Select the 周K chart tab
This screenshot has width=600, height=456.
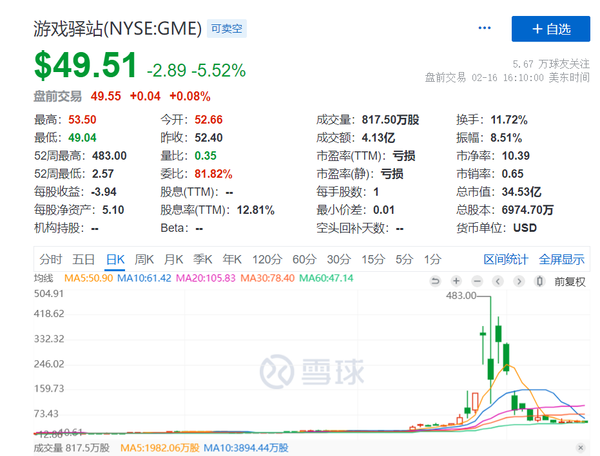(144, 259)
